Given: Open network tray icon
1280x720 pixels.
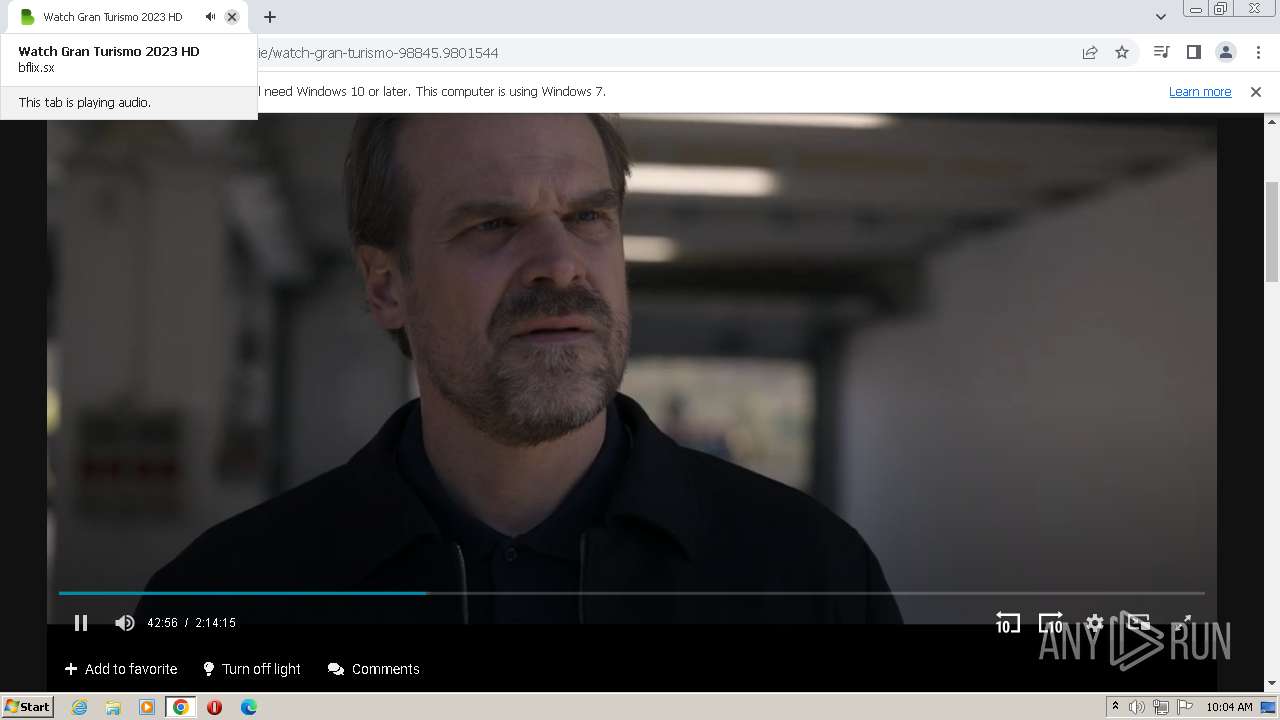Looking at the screenshot, I should (1161, 707).
